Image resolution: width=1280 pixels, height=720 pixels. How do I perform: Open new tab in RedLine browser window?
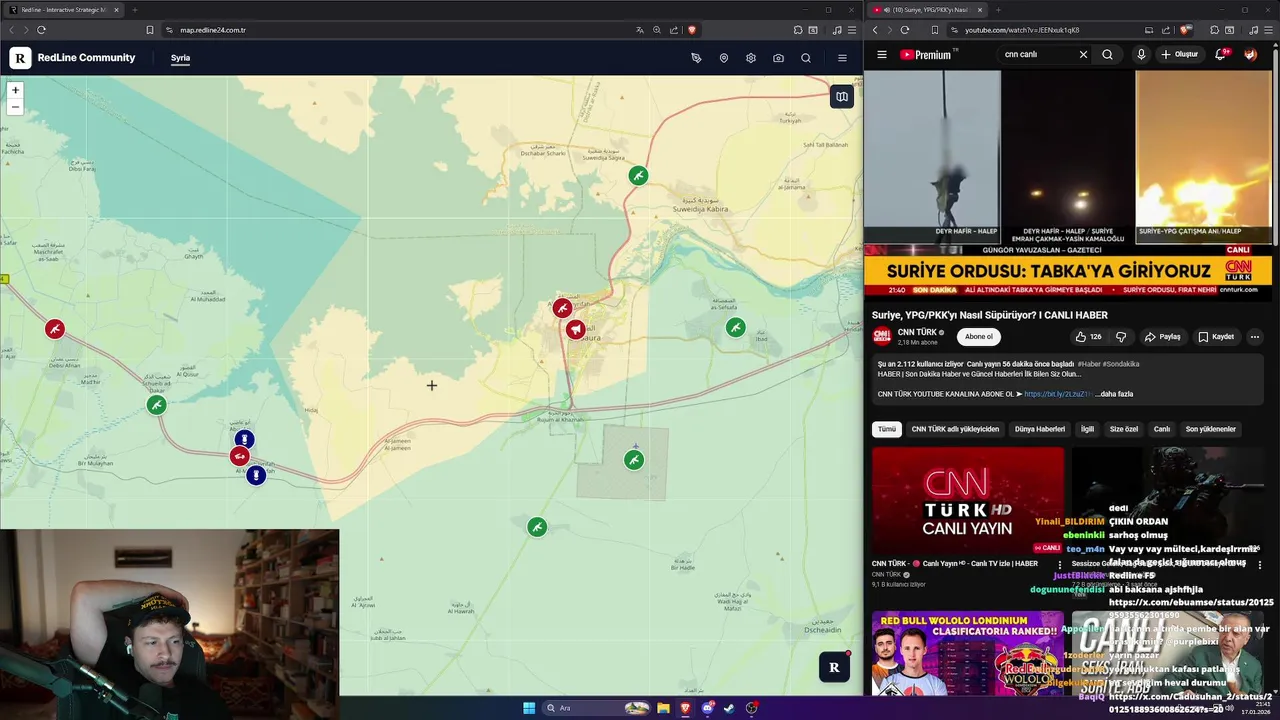point(135,10)
